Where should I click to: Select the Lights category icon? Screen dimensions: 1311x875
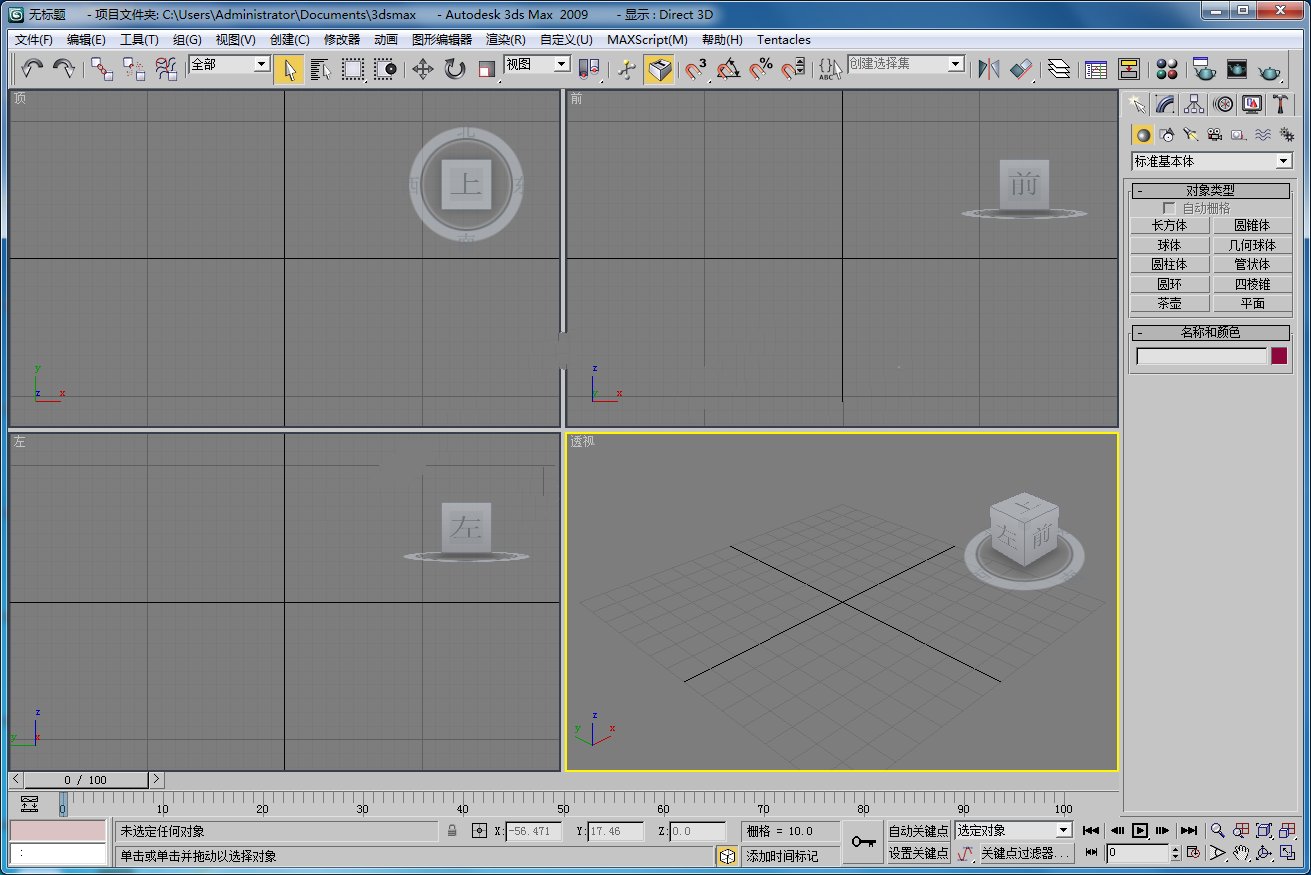[x=1190, y=134]
